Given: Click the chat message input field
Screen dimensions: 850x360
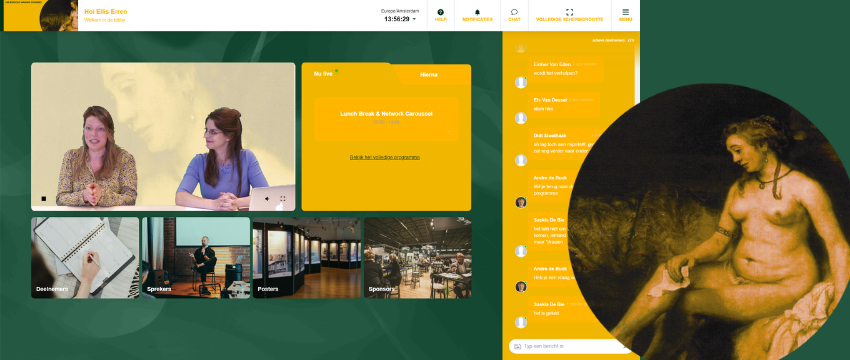Looking at the screenshot, I should [x=570, y=346].
